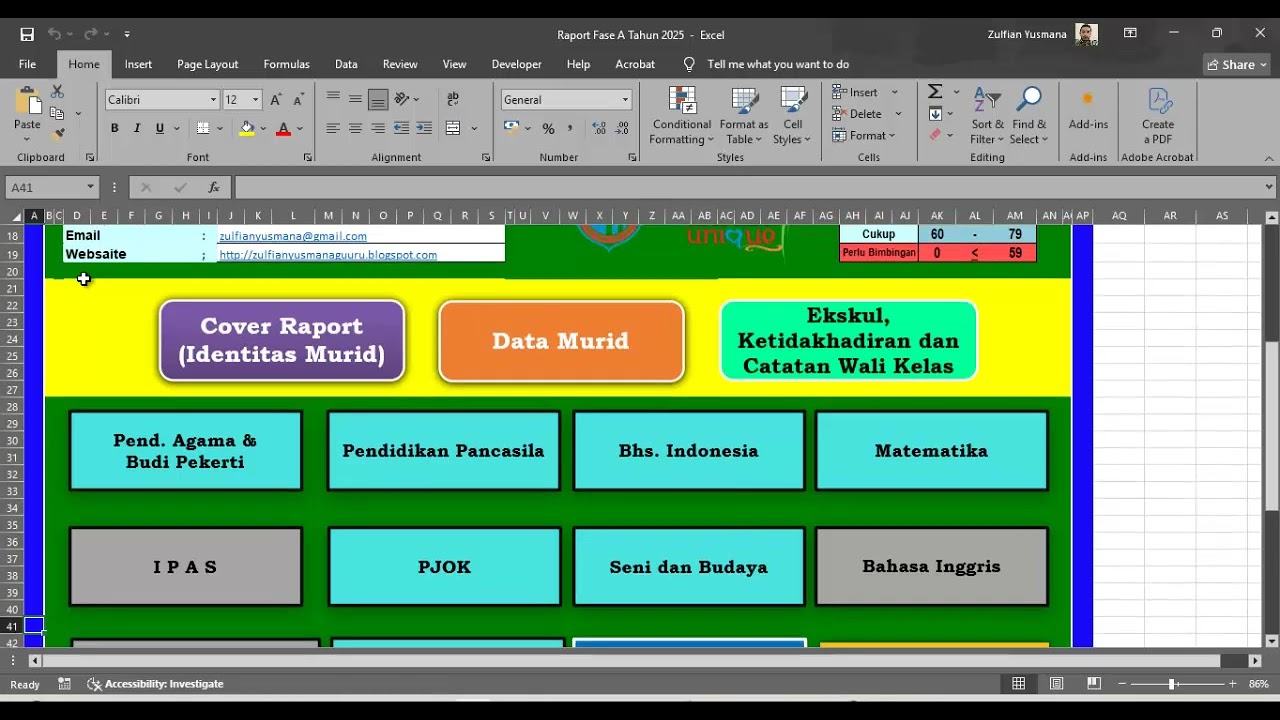Switch to Page Layout view icon
The image size is (1280, 720).
coord(1056,684)
